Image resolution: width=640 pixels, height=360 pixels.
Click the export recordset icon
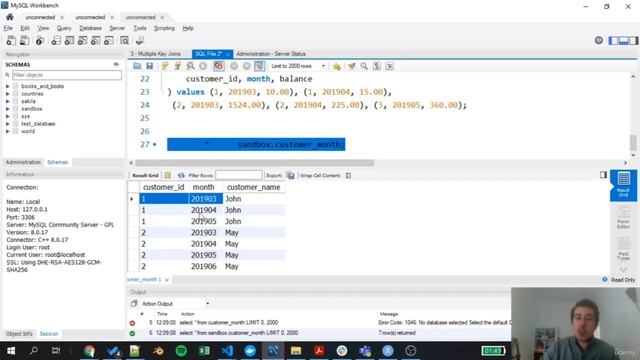tap(291, 176)
